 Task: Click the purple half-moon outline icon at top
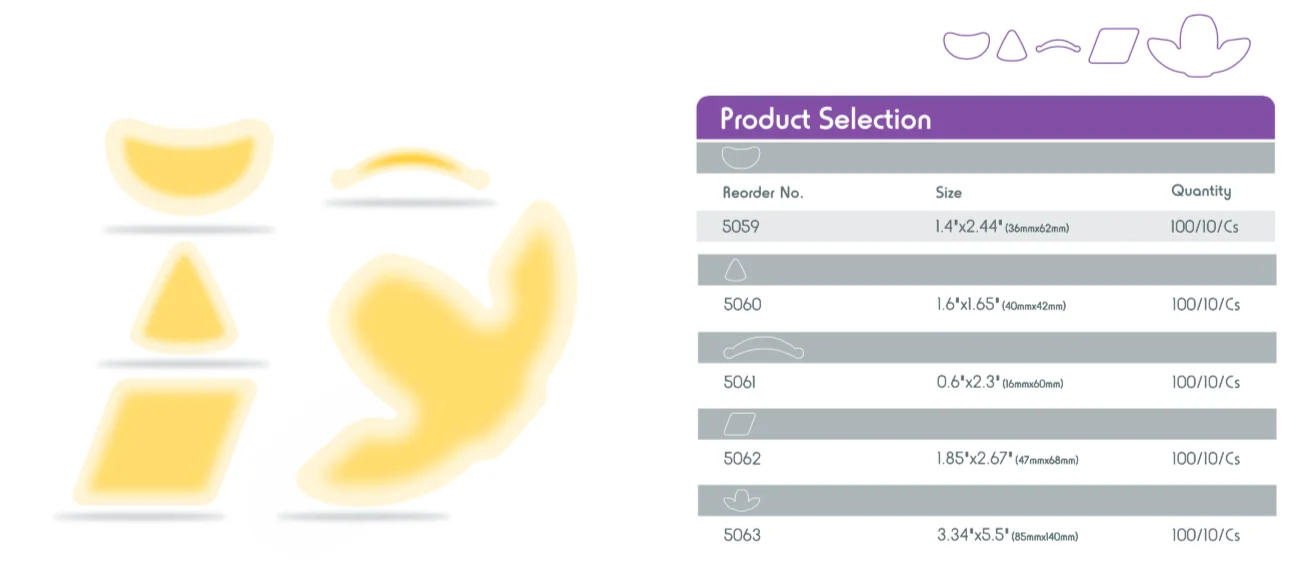pyautogui.click(x=966, y=45)
